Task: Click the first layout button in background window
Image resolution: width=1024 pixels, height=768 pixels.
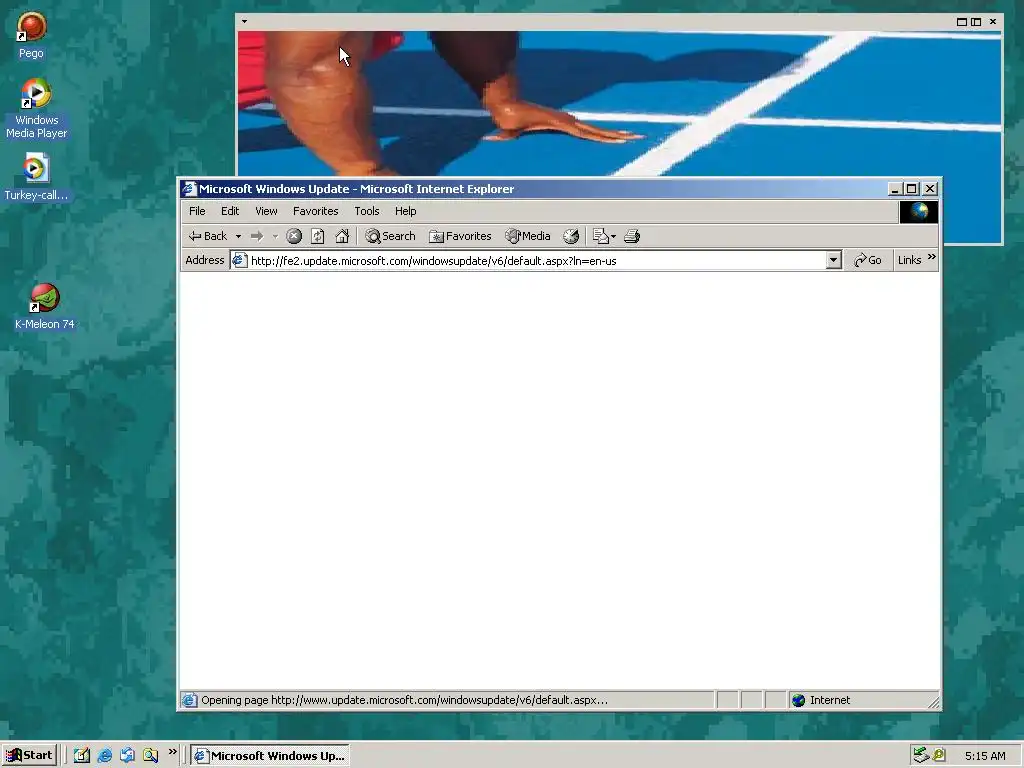Action: click(962, 22)
